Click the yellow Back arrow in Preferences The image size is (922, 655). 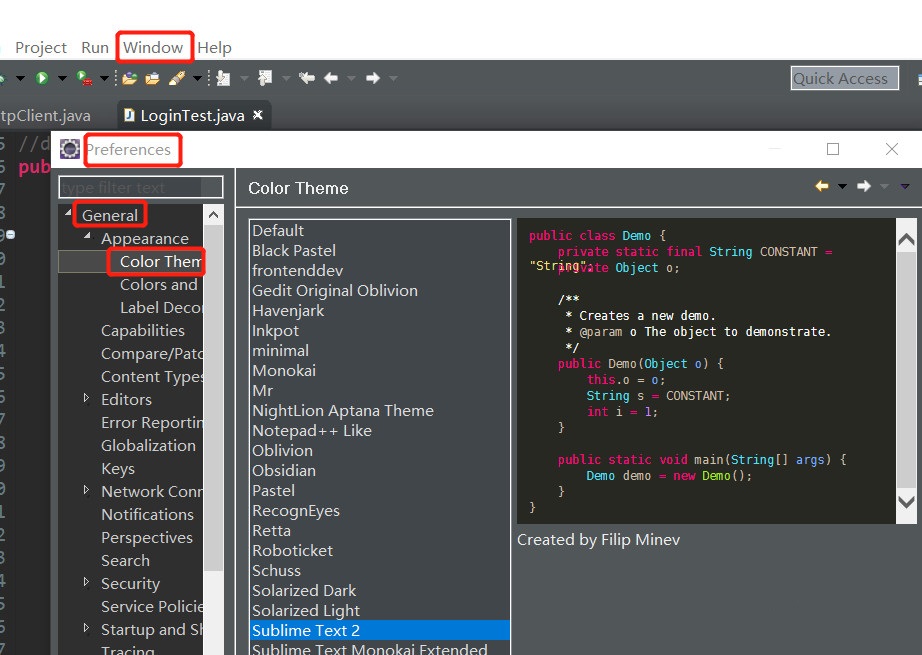(x=821, y=186)
